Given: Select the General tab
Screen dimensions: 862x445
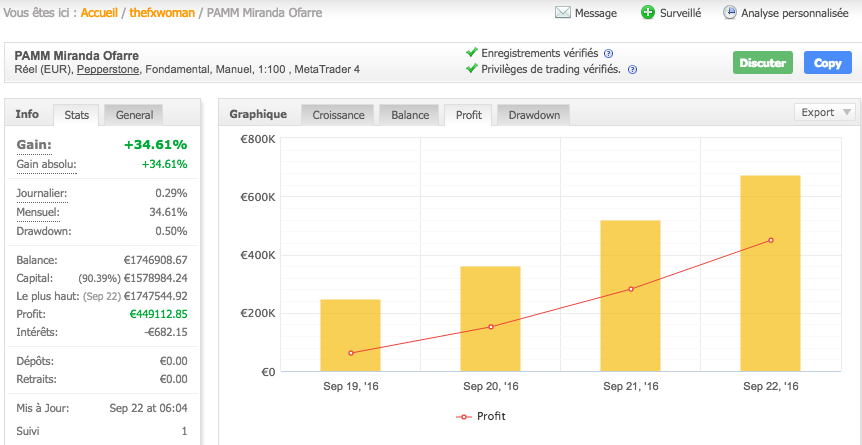Looking at the screenshot, I should tap(134, 115).
